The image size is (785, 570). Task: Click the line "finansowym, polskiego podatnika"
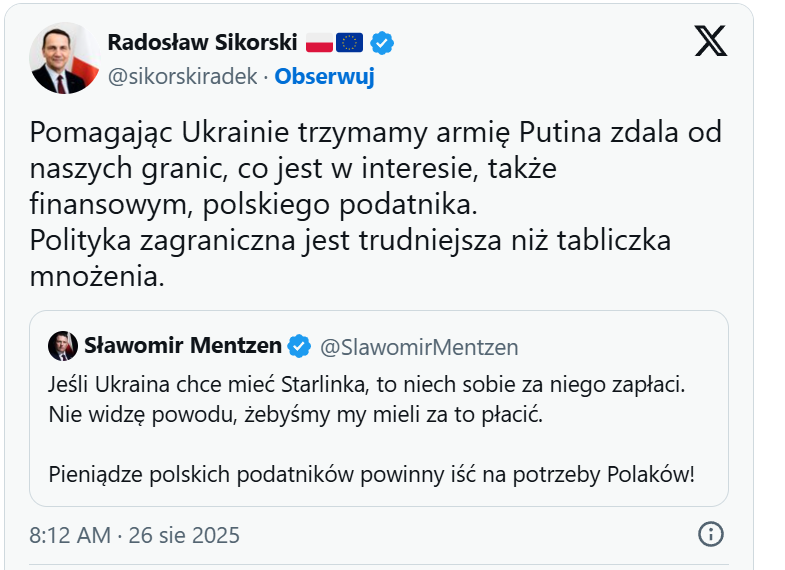click(x=254, y=205)
